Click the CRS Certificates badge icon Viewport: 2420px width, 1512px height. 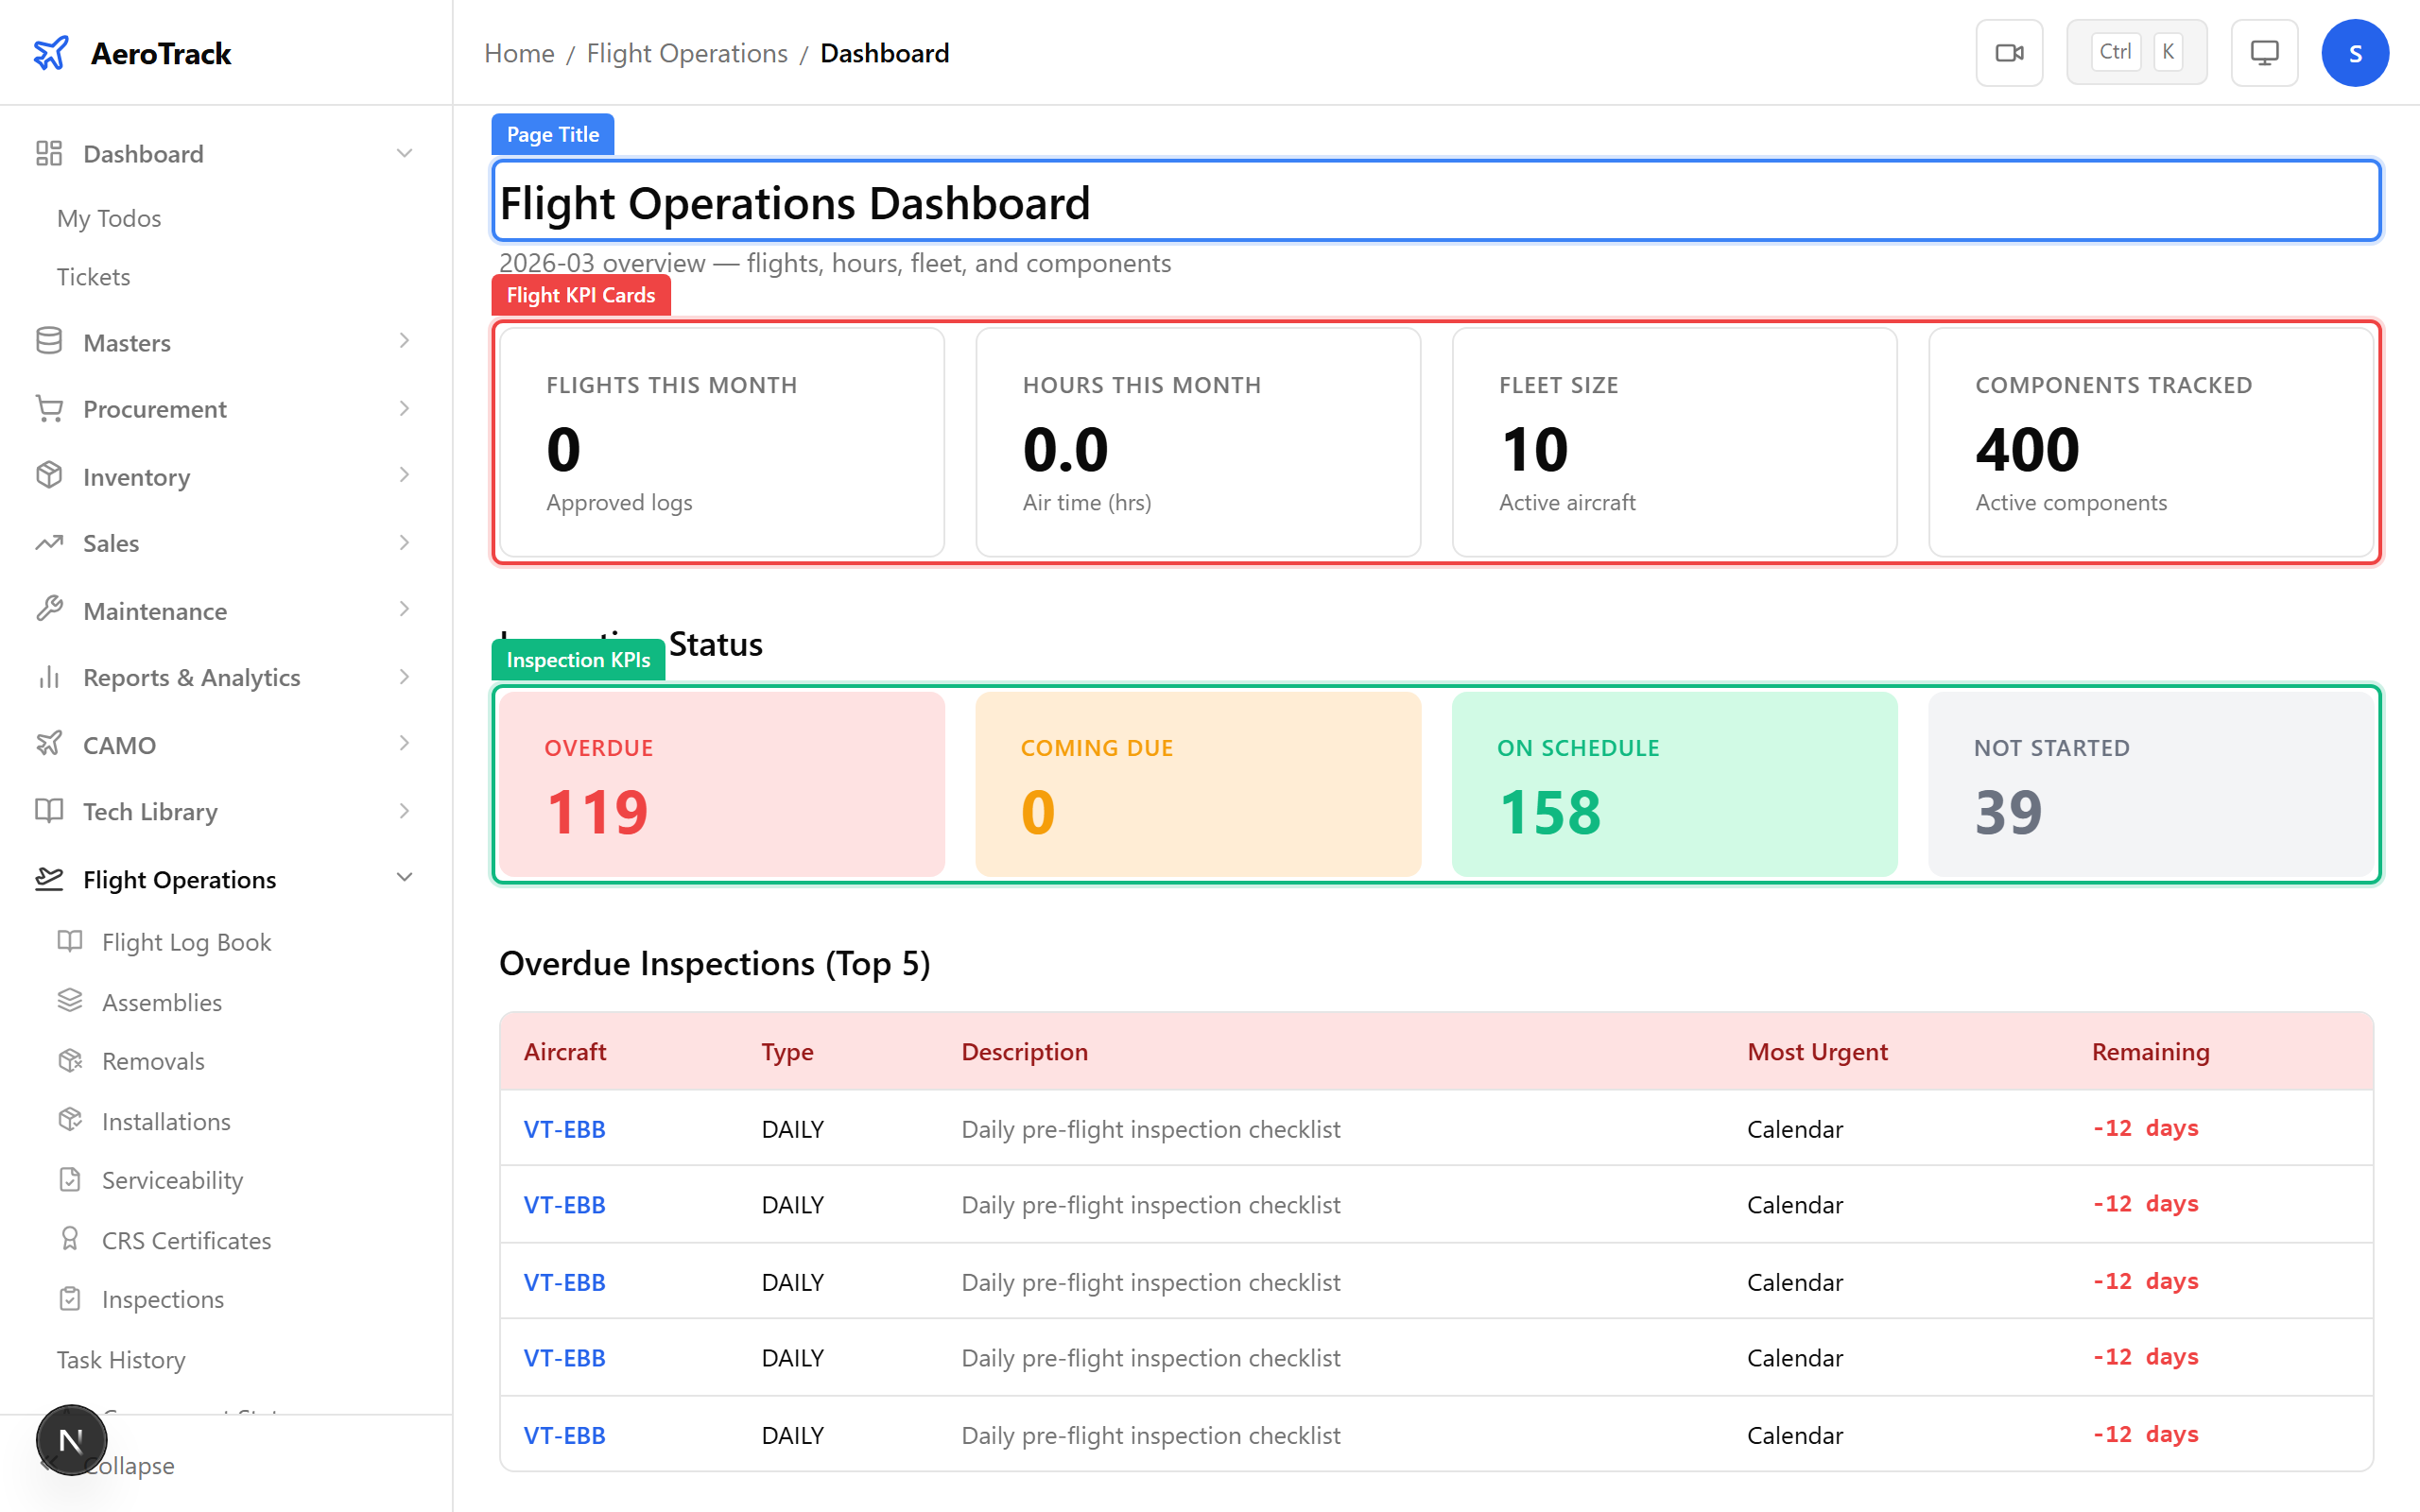pyautogui.click(x=70, y=1239)
